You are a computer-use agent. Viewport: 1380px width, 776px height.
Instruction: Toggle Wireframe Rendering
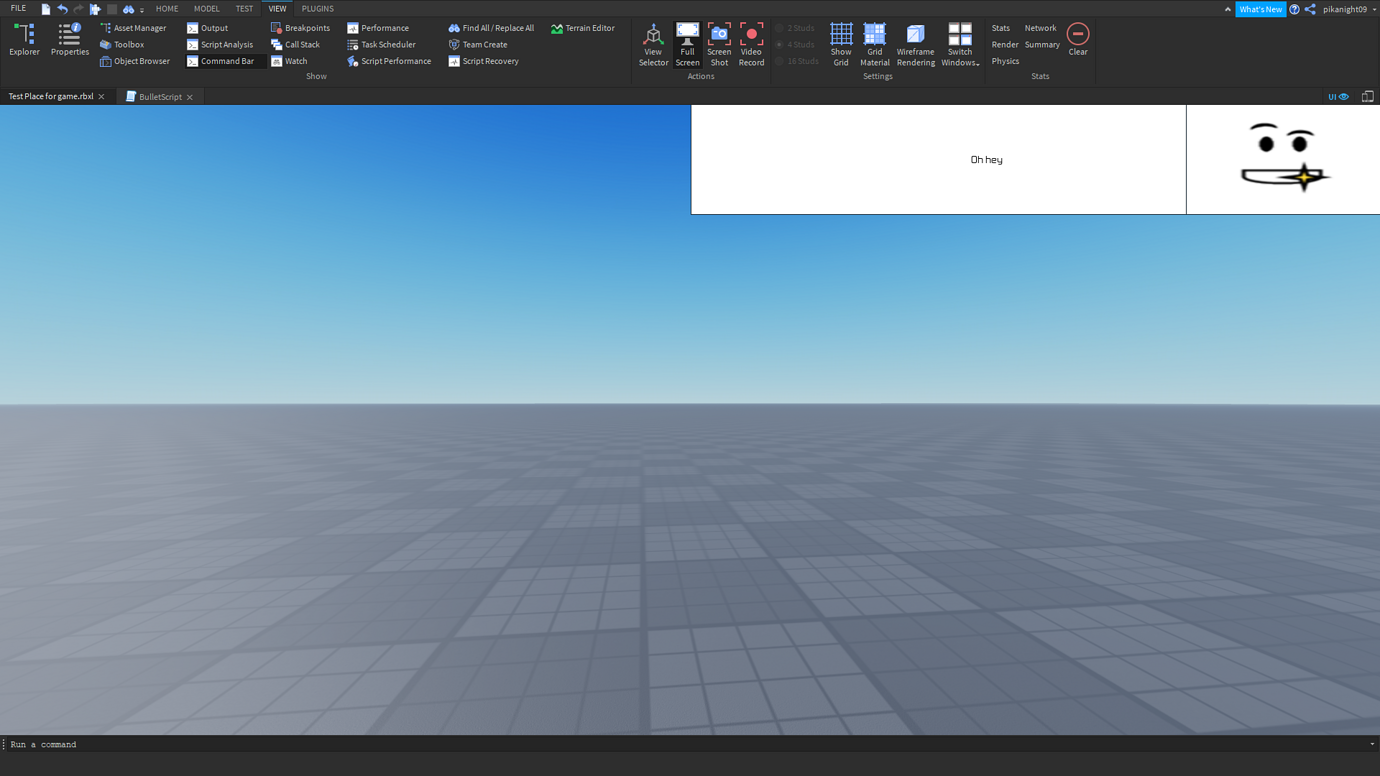[x=915, y=43]
